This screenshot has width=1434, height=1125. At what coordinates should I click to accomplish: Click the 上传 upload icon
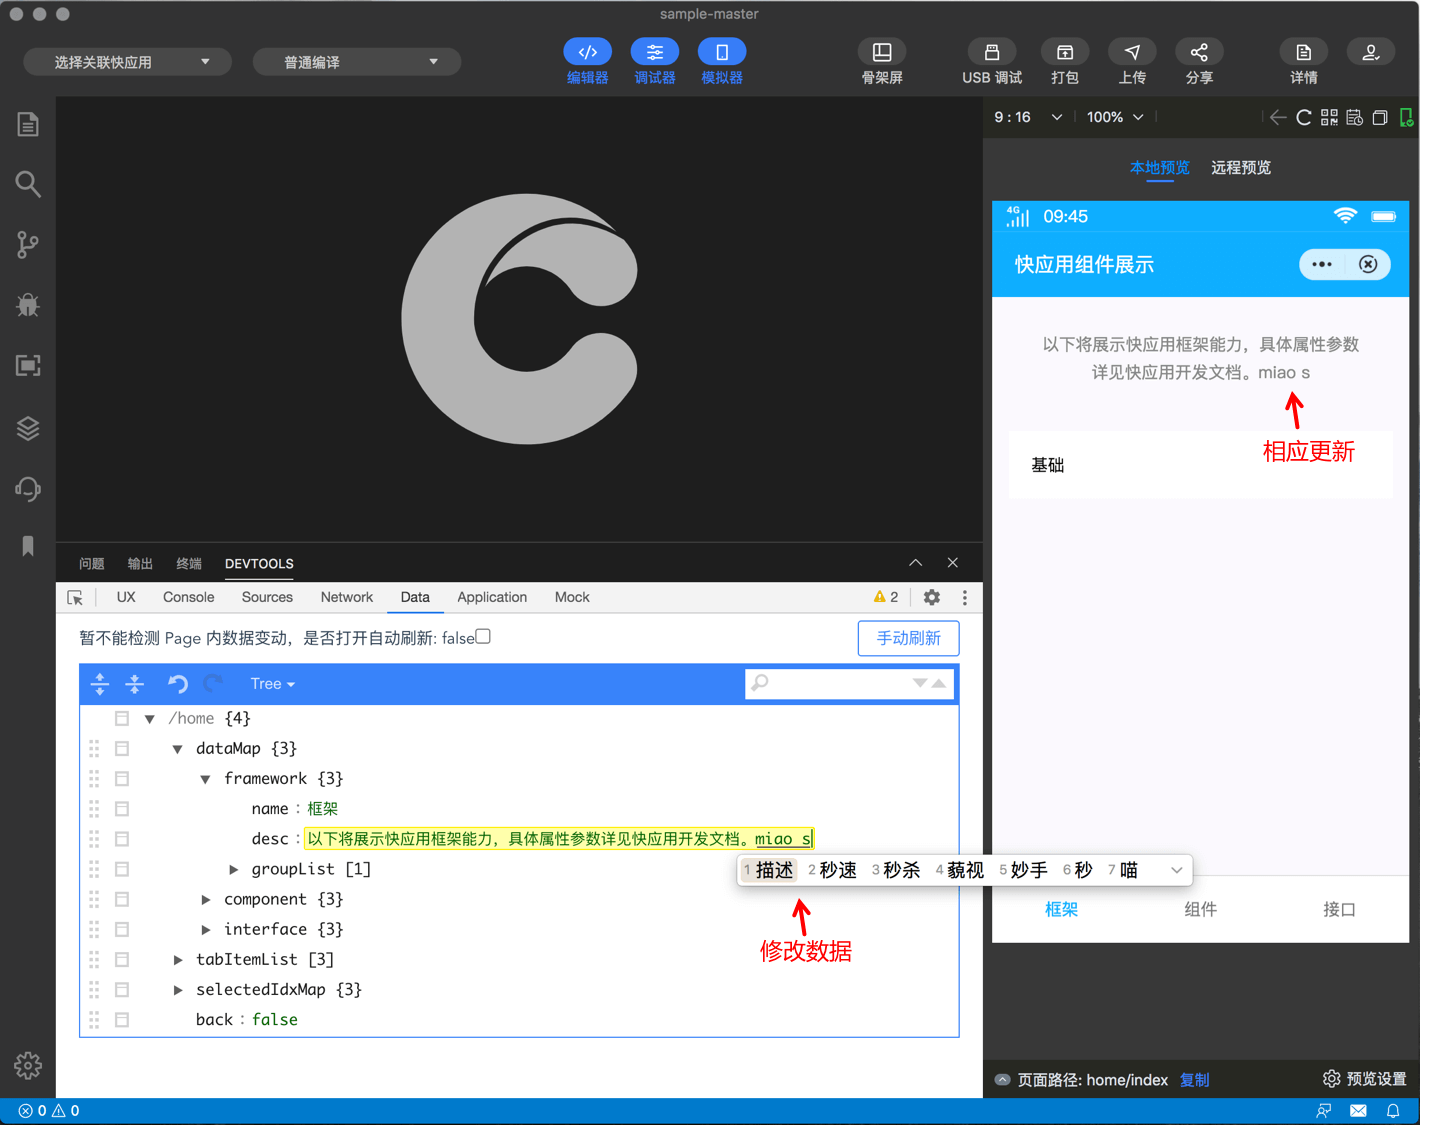[x=1131, y=52]
